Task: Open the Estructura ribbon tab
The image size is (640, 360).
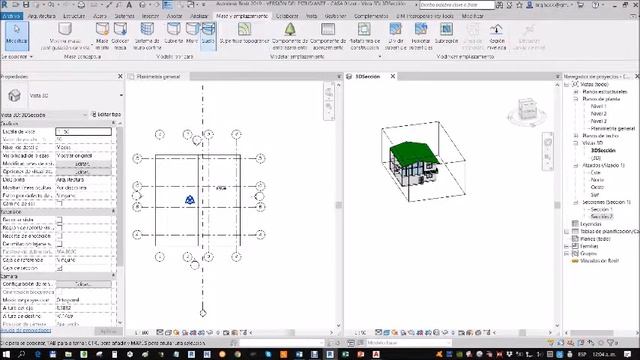Action: coord(74,16)
